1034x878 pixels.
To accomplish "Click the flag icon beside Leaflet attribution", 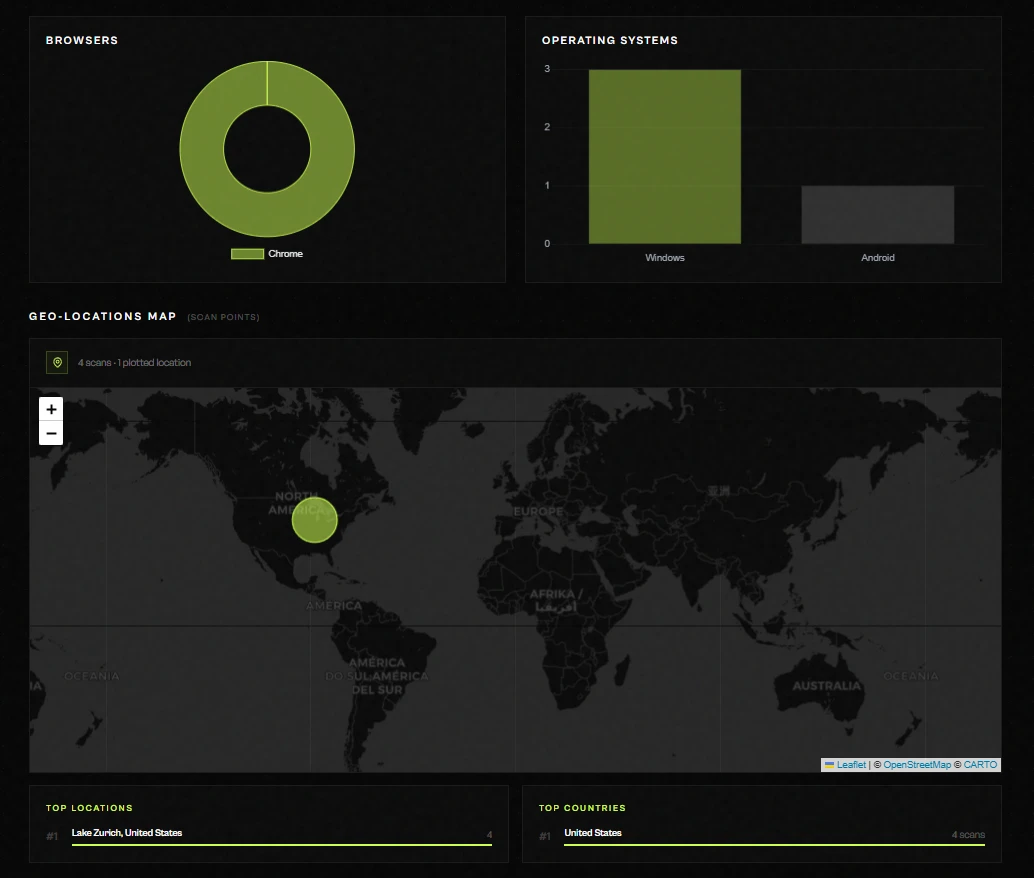I will 829,765.
